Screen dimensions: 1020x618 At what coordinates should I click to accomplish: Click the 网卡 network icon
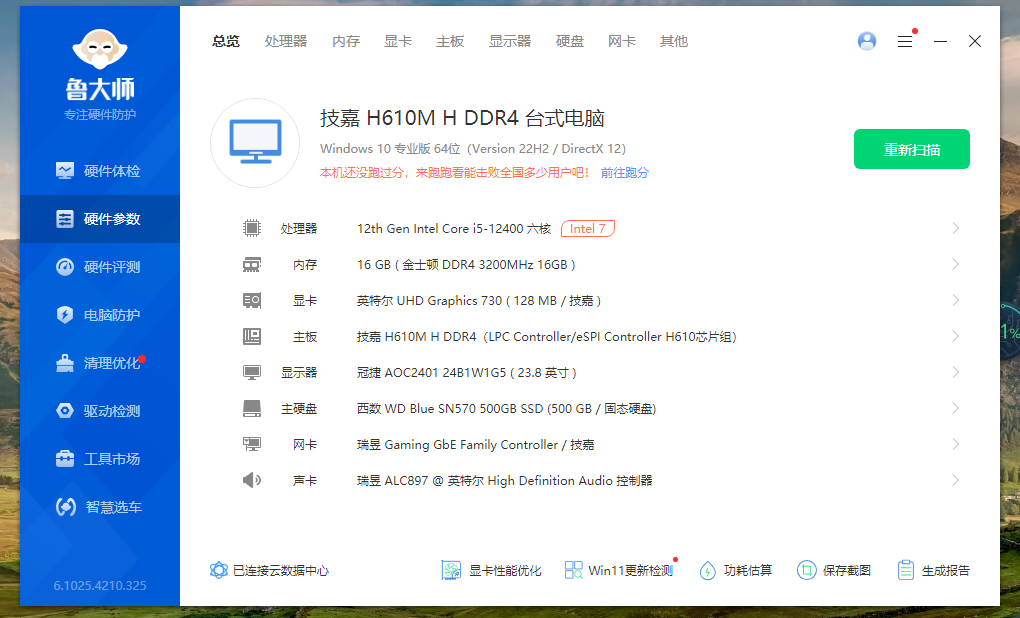252,444
